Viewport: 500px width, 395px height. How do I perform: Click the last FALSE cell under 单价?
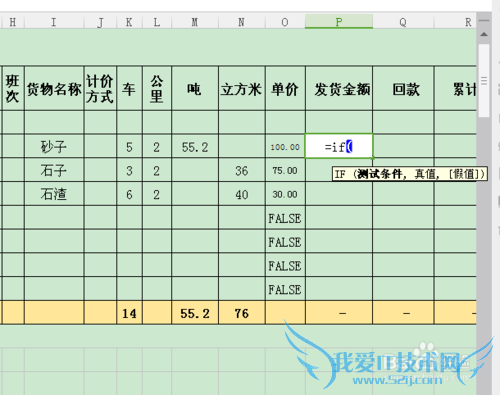(x=285, y=289)
